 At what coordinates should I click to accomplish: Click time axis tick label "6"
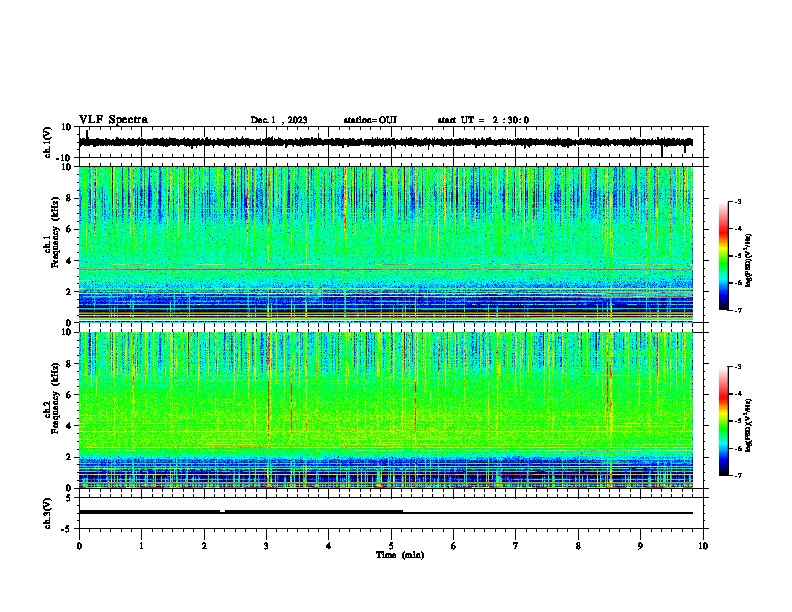click(453, 546)
